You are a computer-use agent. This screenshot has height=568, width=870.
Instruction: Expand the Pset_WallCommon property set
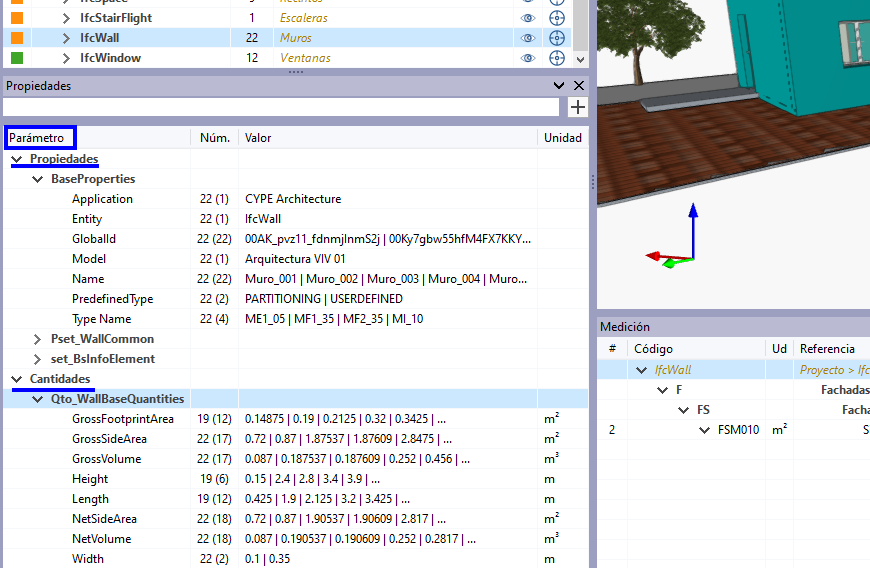click(38, 339)
